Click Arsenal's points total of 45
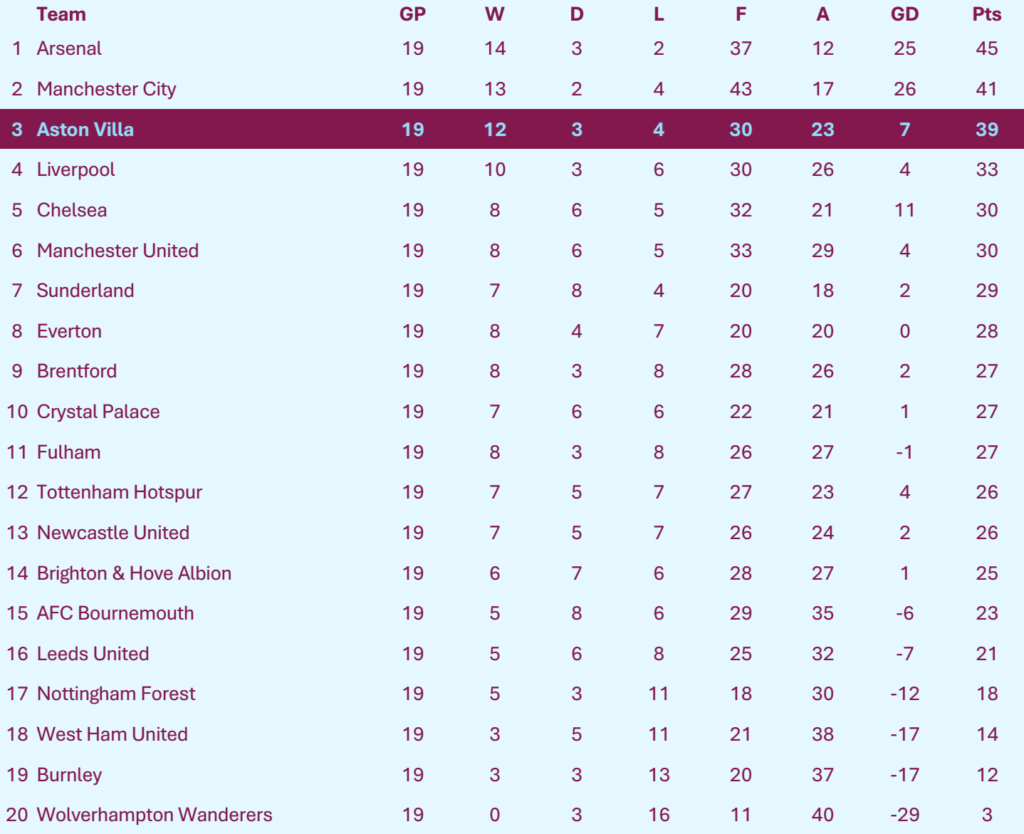The image size is (1024, 834). [986, 48]
